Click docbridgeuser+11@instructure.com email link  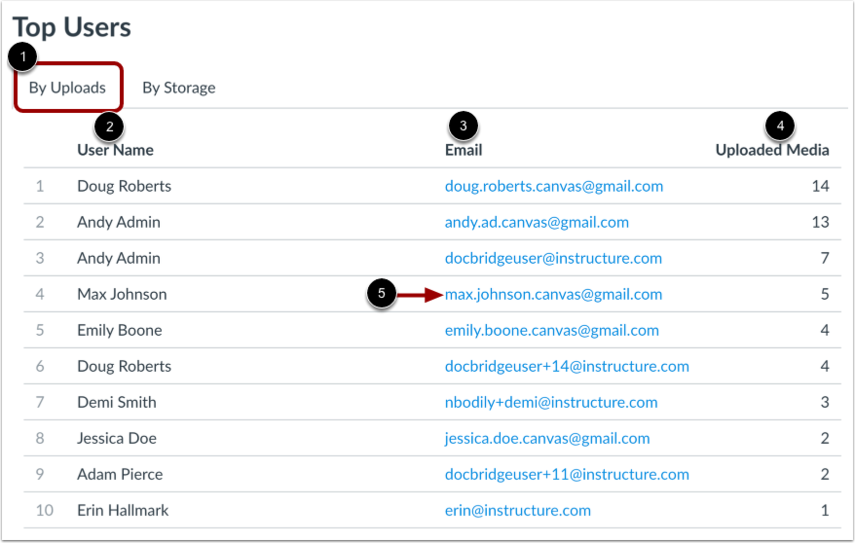(567, 474)
